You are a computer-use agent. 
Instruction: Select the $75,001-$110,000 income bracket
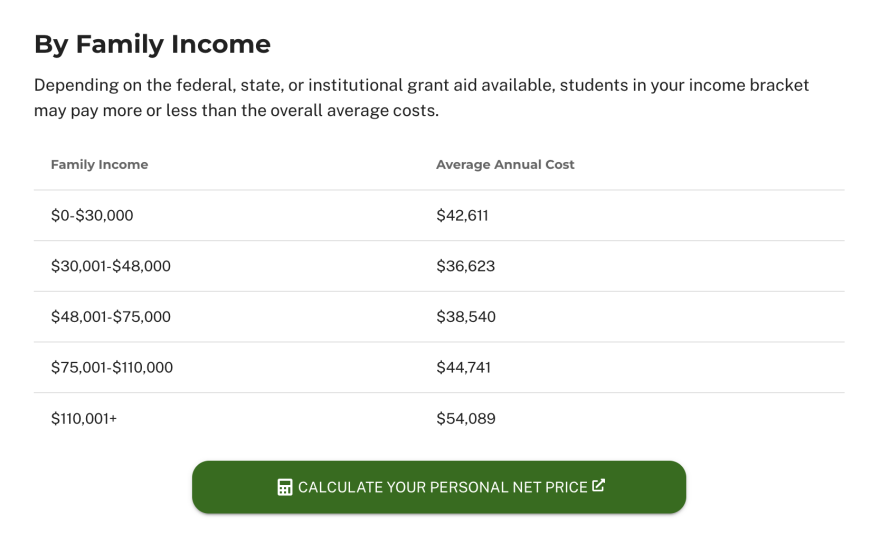pyautogui.click(x=112, y=368)
